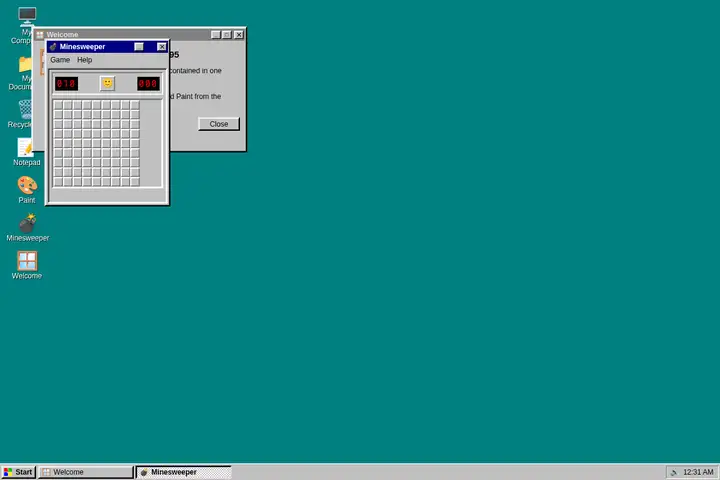The width and height of the screenshot is (720, 480).
Task: Open the Help menu in Minesweeper
Action: coord(84,60)
